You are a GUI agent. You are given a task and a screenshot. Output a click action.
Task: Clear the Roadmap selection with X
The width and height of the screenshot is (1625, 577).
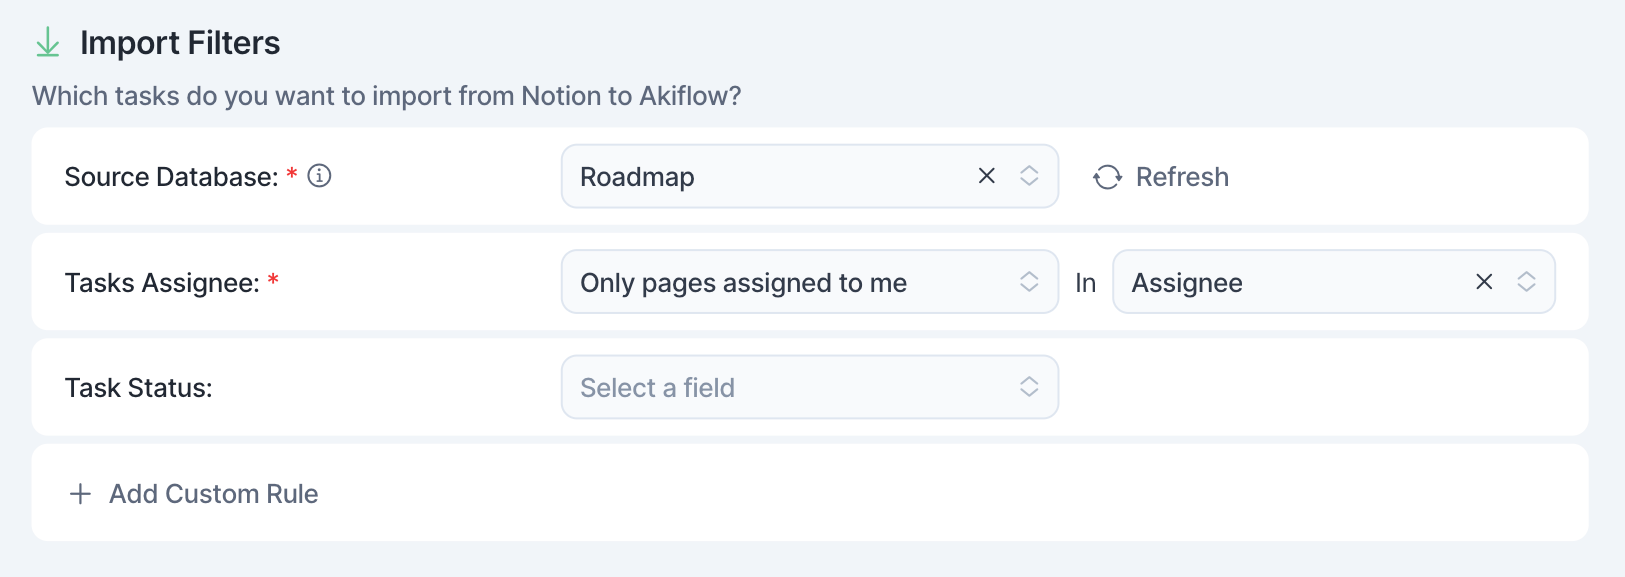pos(986,176)
